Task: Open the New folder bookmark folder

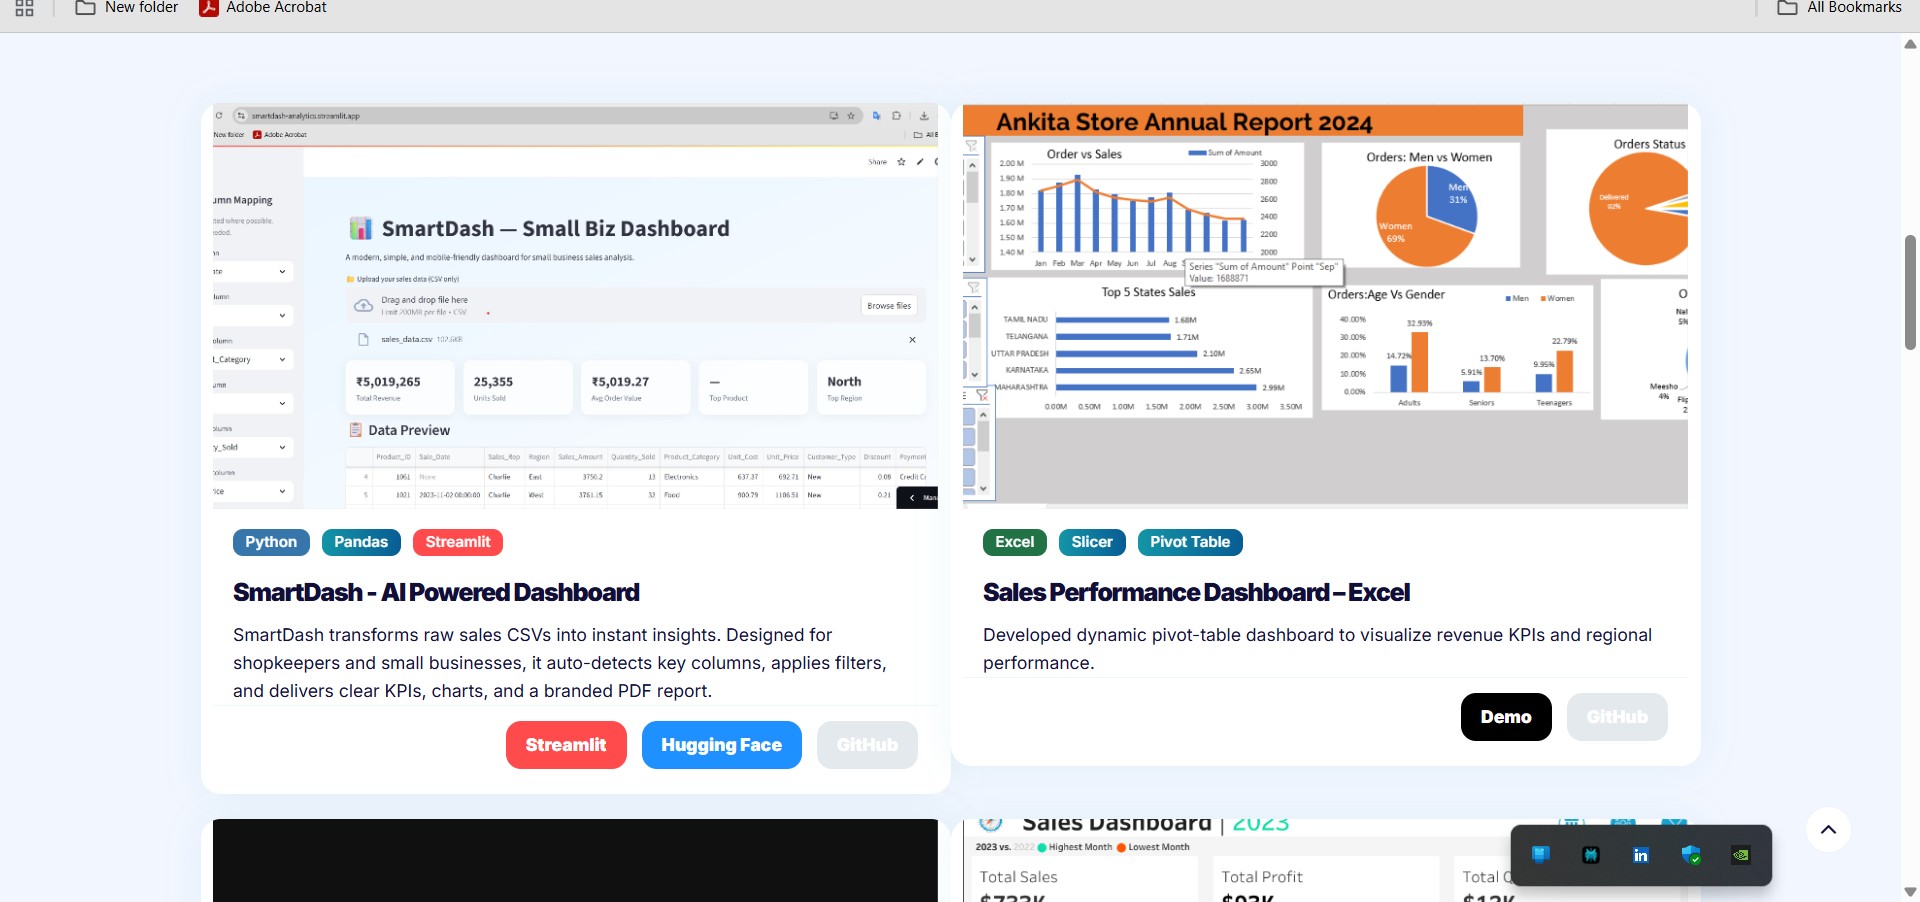Action: [x=127, y=8]
